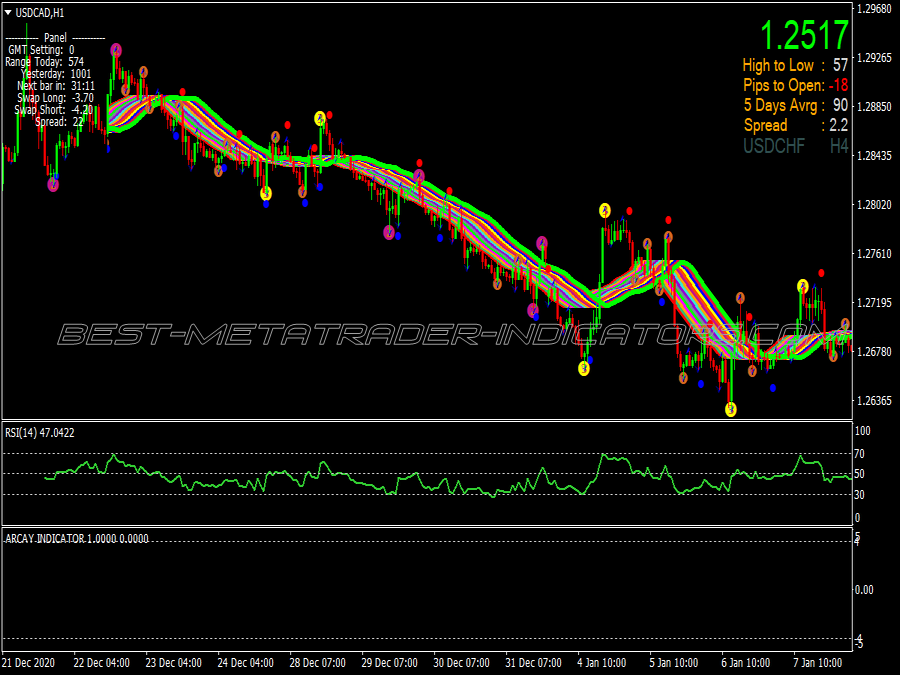Image resolution: width=900 pixels, height=675 pixels.
Task: Select the Range Today: 574 value
Action: pyautogui.click(x=44, y=62)
